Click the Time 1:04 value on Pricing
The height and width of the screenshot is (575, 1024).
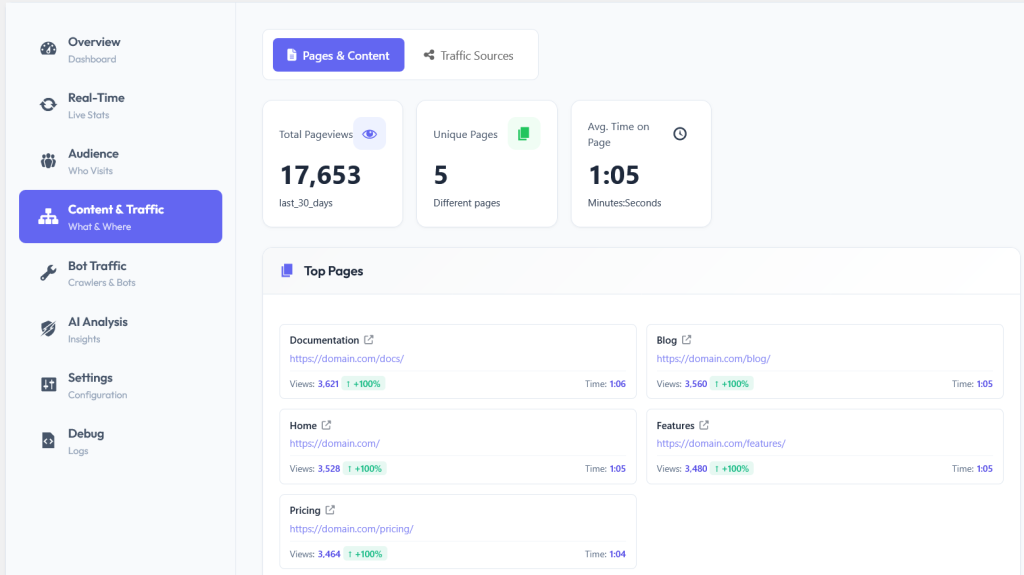(x=618, y=555)
